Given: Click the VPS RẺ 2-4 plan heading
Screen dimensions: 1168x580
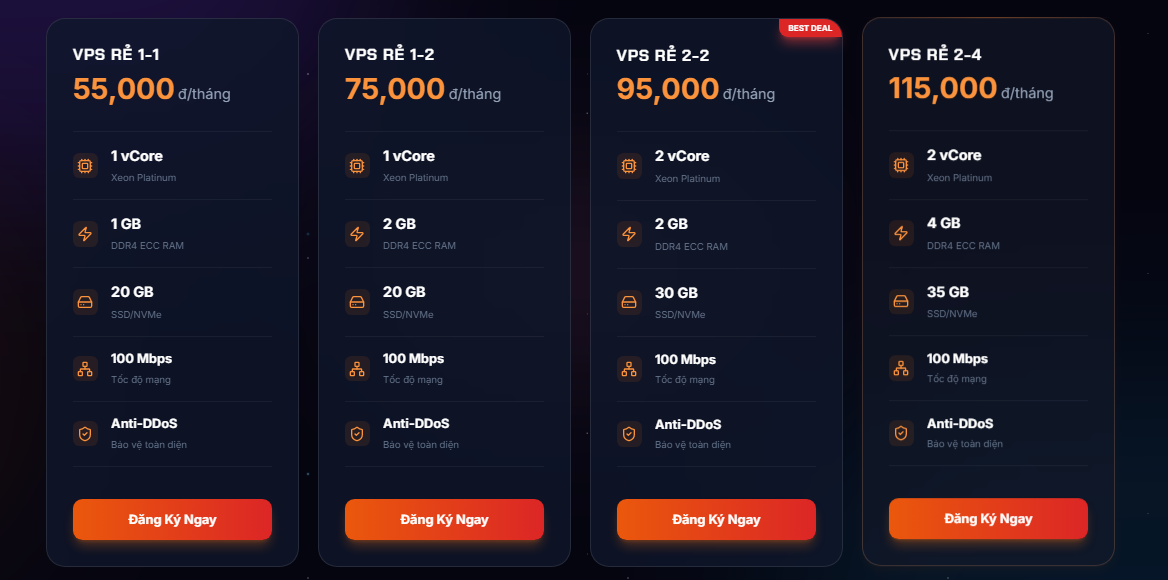Looking at the screenshot, I should coord(935,55).
